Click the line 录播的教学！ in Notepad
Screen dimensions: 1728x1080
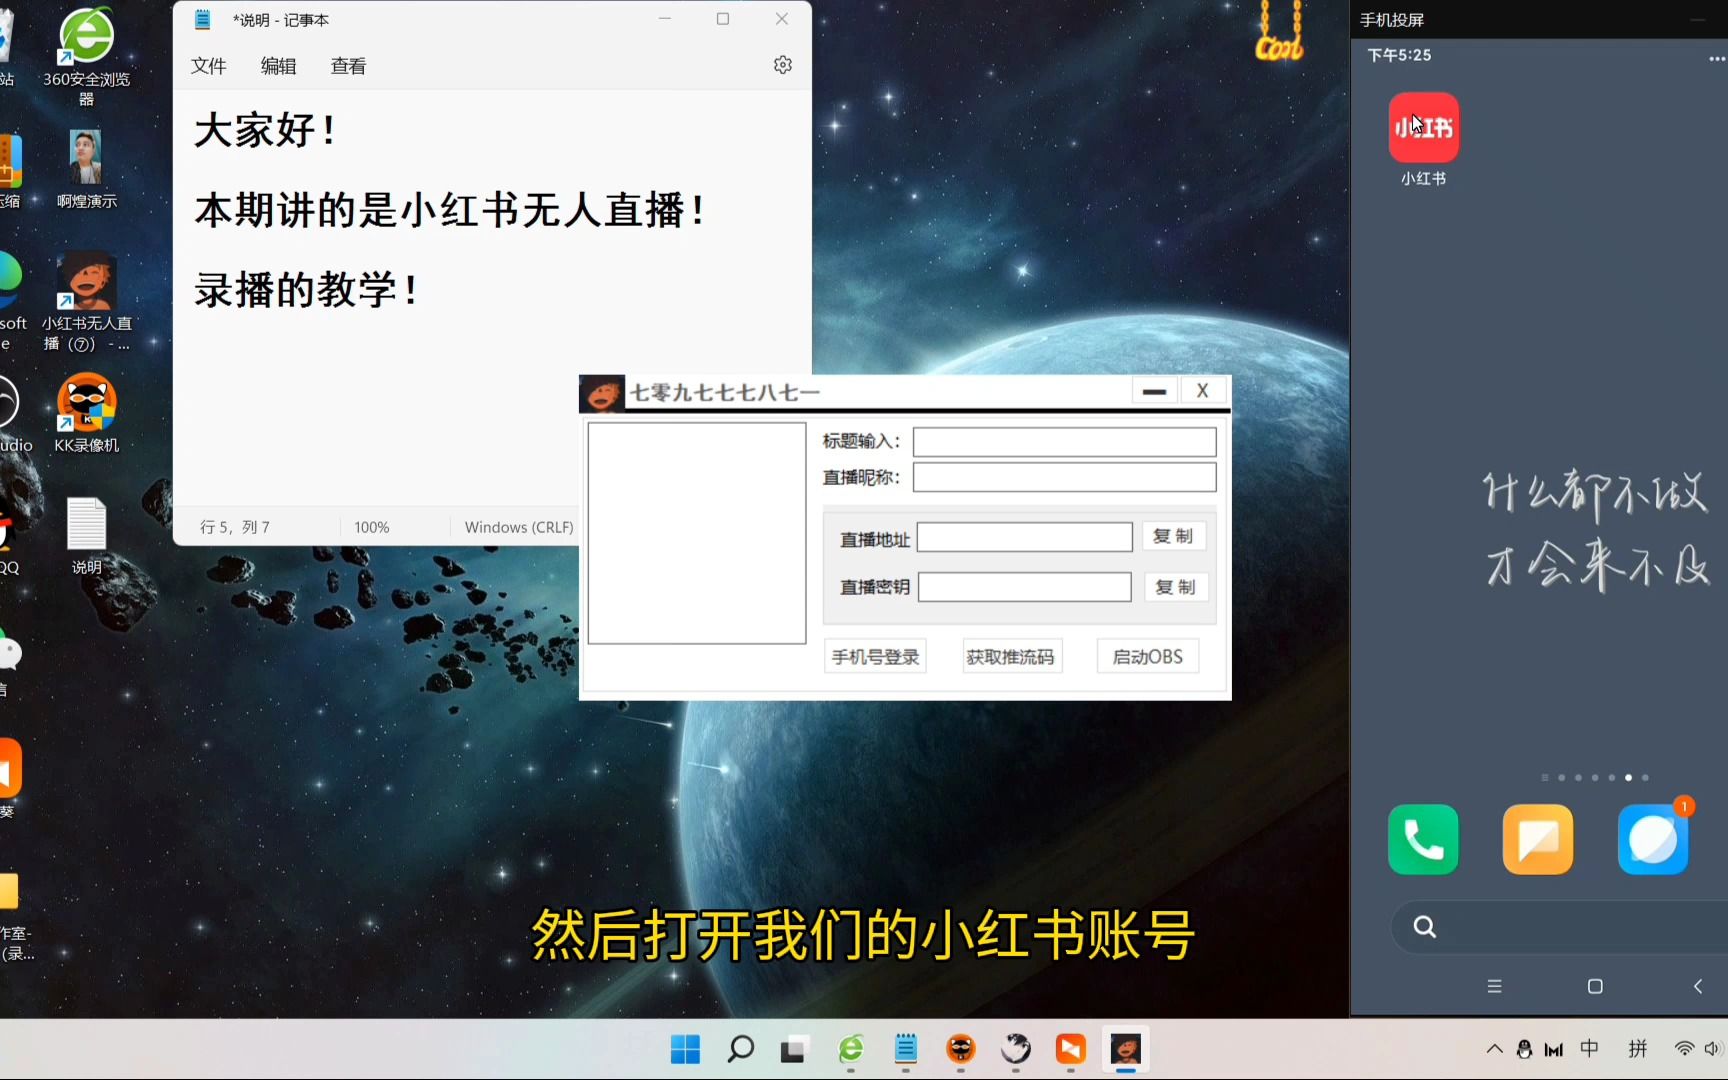click(307, 290)
